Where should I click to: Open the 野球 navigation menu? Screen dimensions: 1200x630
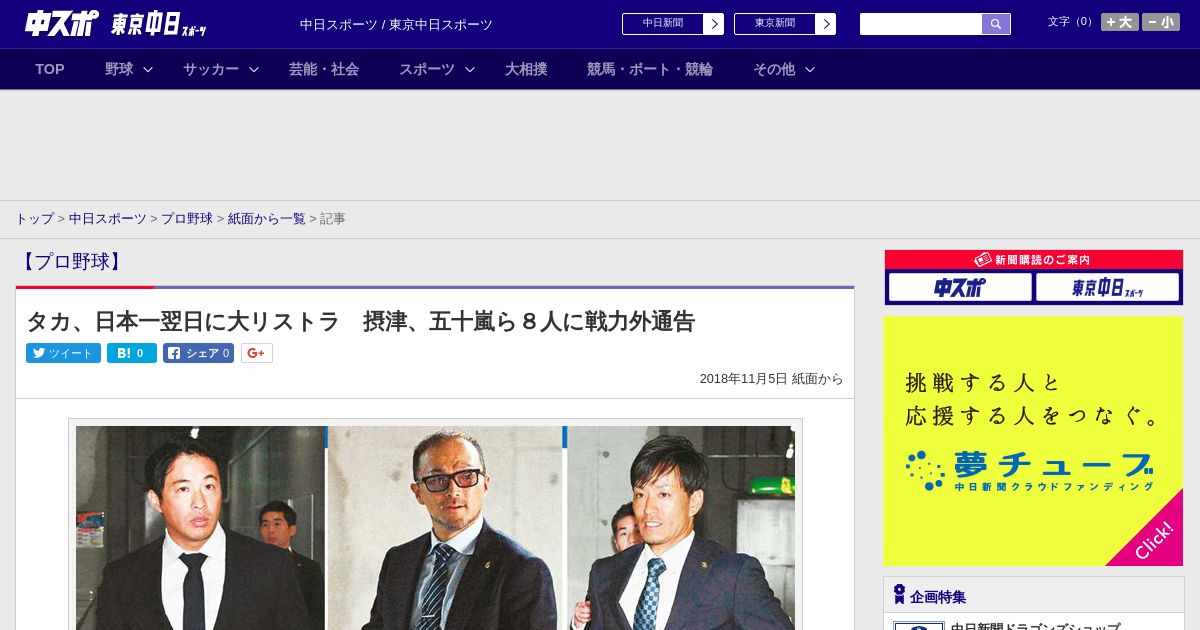coord(119,69)
